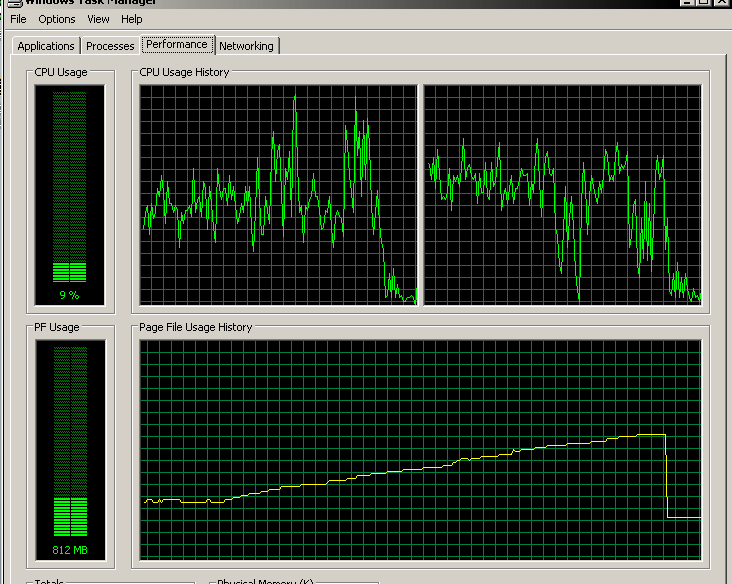Click the '812 MB' PF usage value
The height and width of the screenshot is (584, 732).
pos(70,550)
